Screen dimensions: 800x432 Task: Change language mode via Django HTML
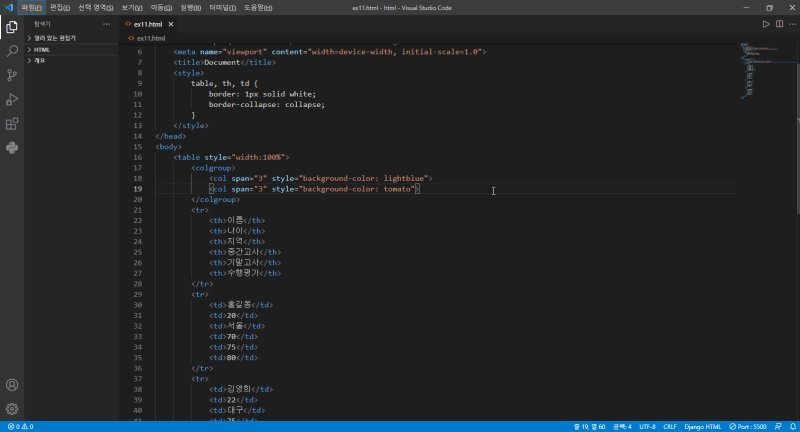point(703,426)
